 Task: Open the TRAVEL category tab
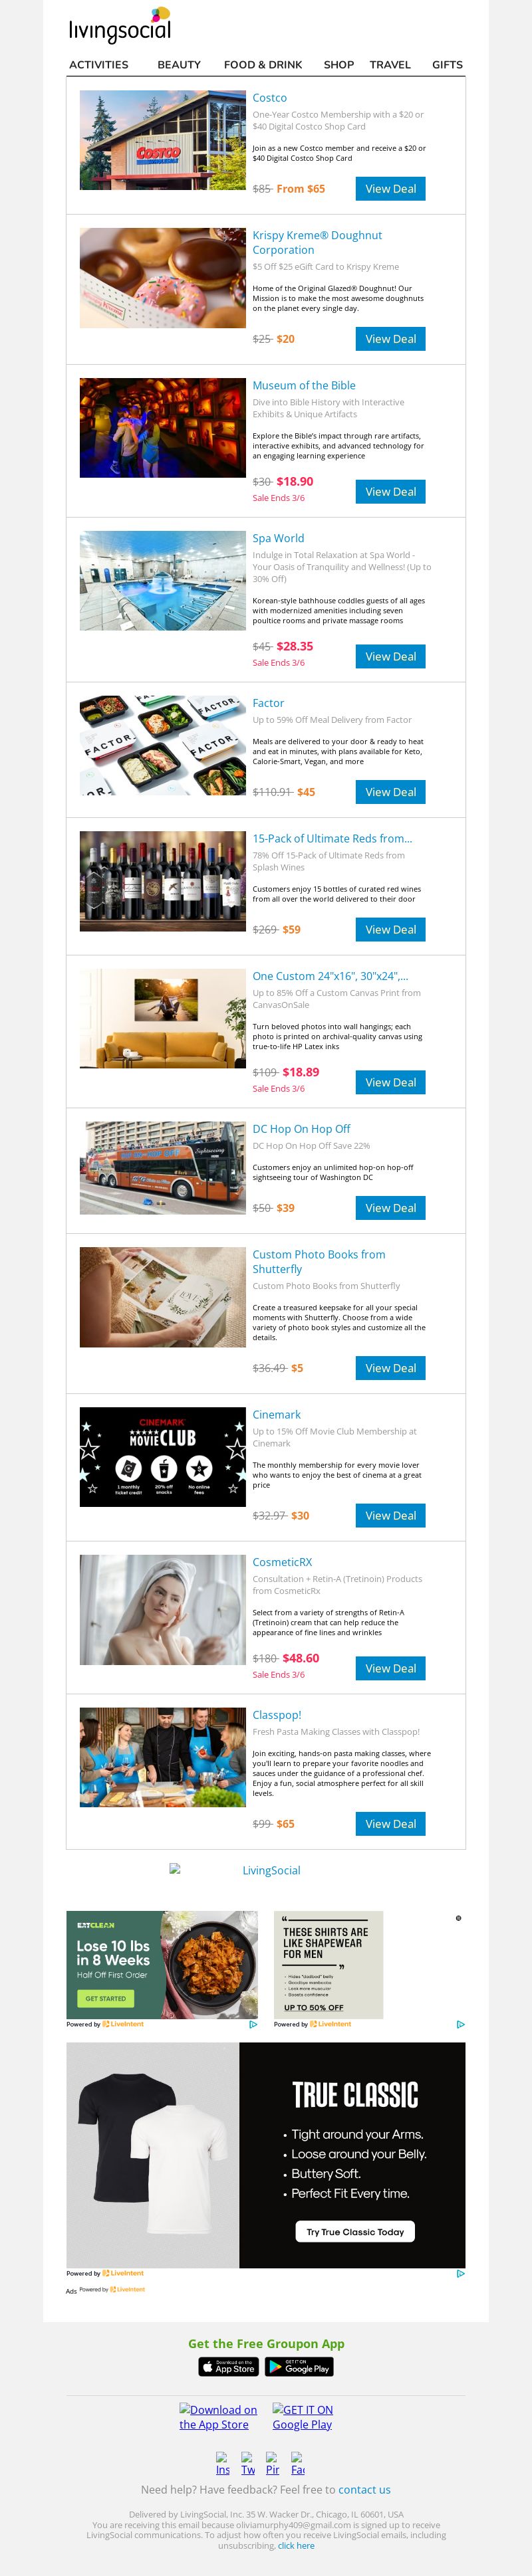pyautogui.click(x=390, y=64)
